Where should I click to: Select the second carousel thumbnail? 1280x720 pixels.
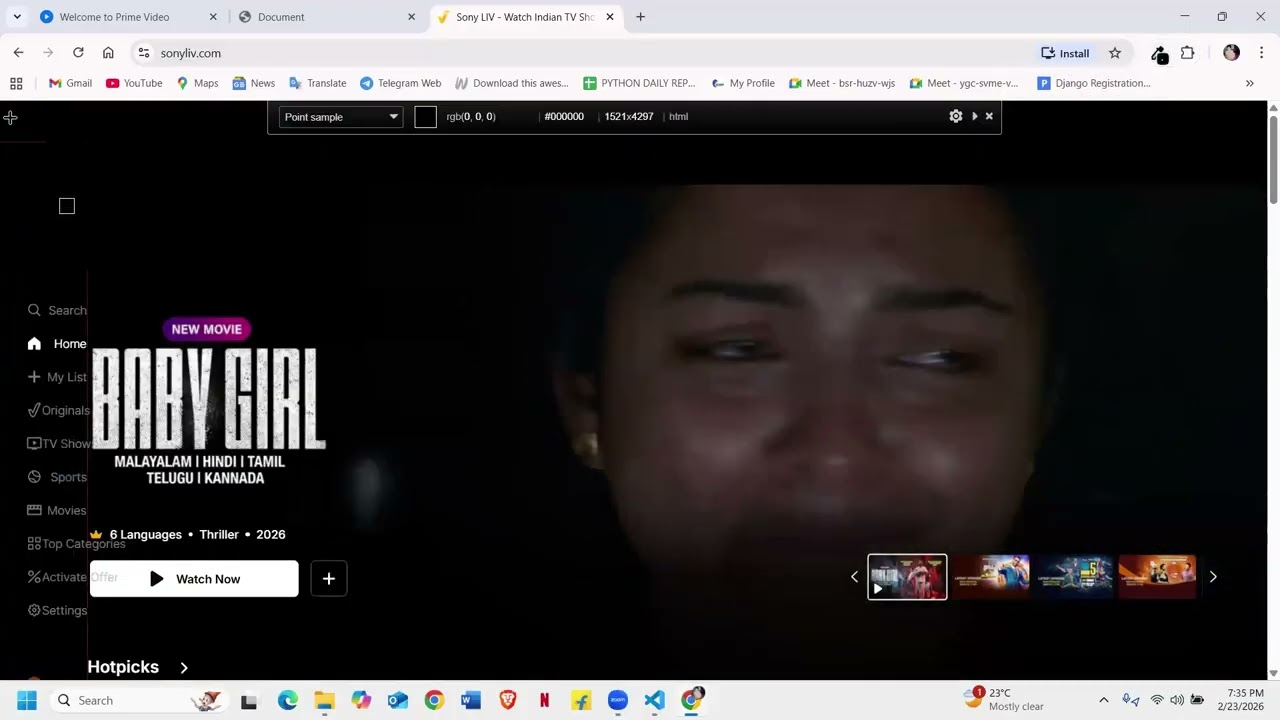tap(990, 577)
